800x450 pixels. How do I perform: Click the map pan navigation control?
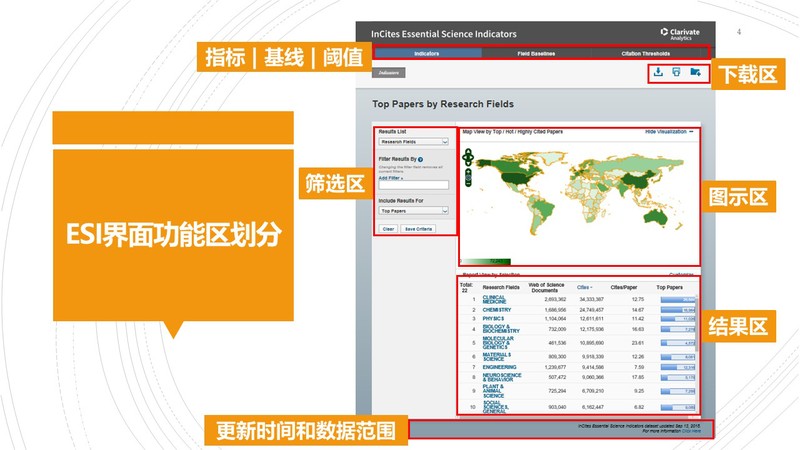467,155
